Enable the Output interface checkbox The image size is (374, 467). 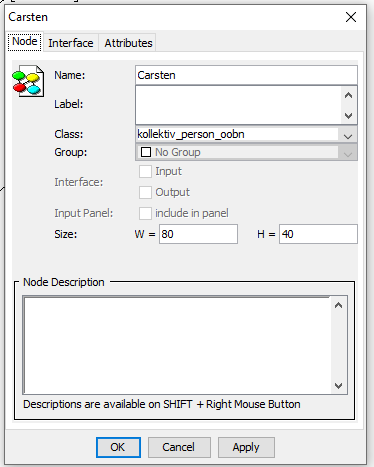[x=145, y=192]
